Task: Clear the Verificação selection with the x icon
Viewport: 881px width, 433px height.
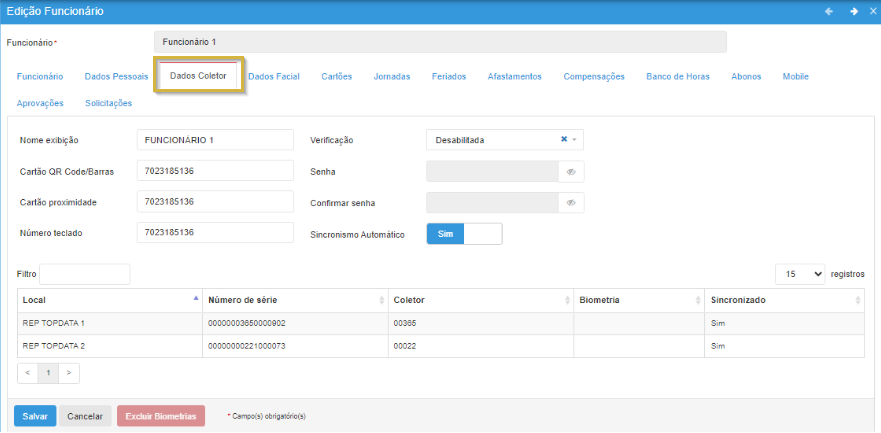Action: coord(564,140)
